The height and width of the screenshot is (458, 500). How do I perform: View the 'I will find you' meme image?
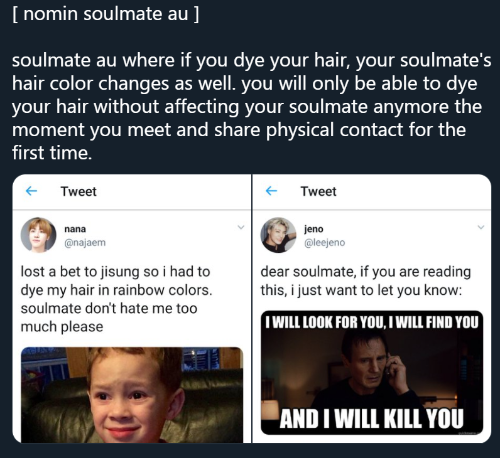372,373
